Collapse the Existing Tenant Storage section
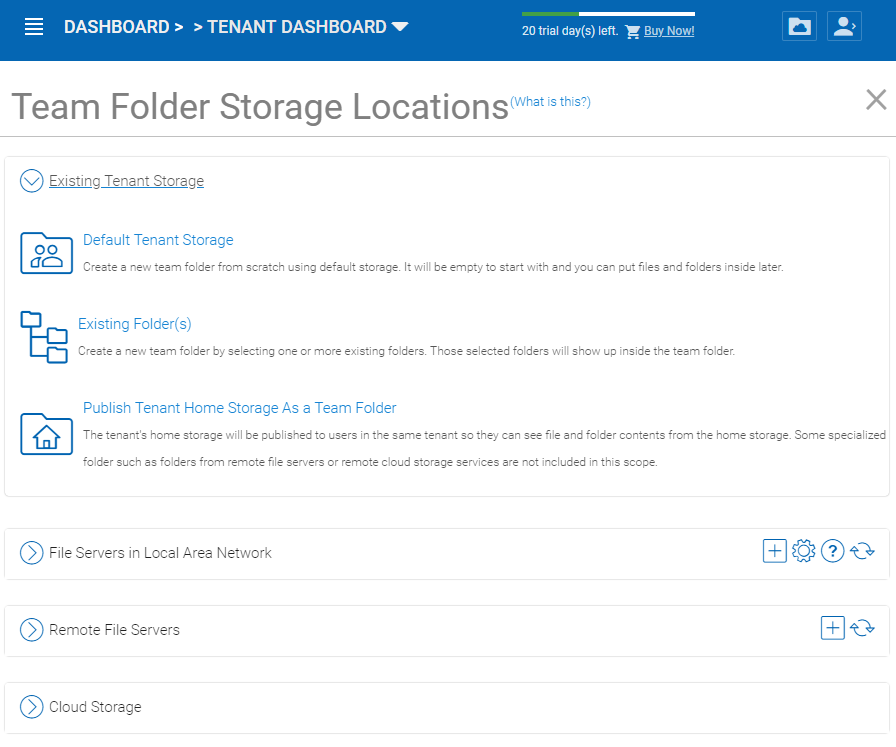Viewport: 896px width, 747px height. (31, 181)
